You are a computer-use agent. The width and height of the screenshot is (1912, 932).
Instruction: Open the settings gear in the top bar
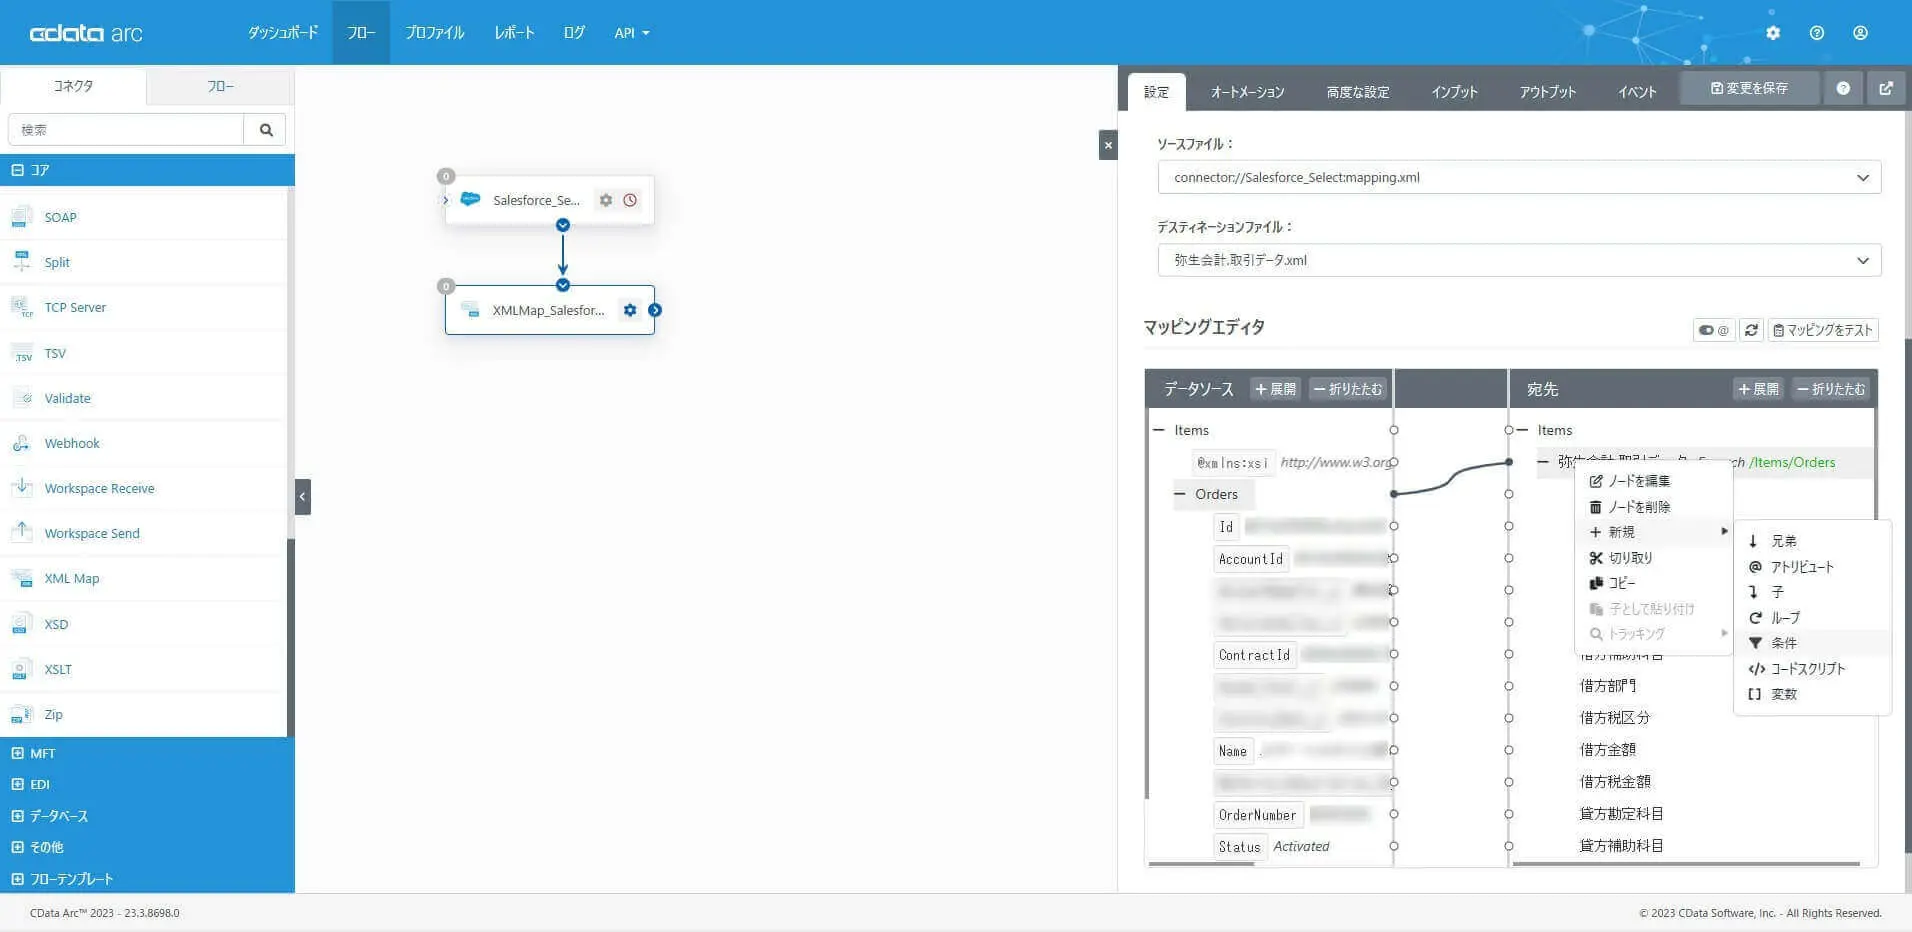coord(1773,33)
